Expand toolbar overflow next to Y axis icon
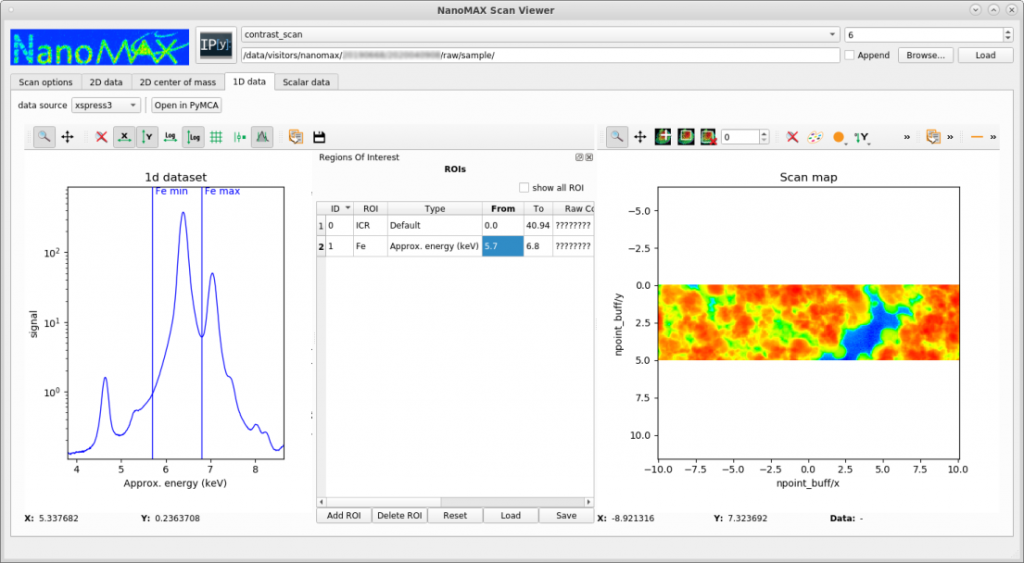 (907, 137)
